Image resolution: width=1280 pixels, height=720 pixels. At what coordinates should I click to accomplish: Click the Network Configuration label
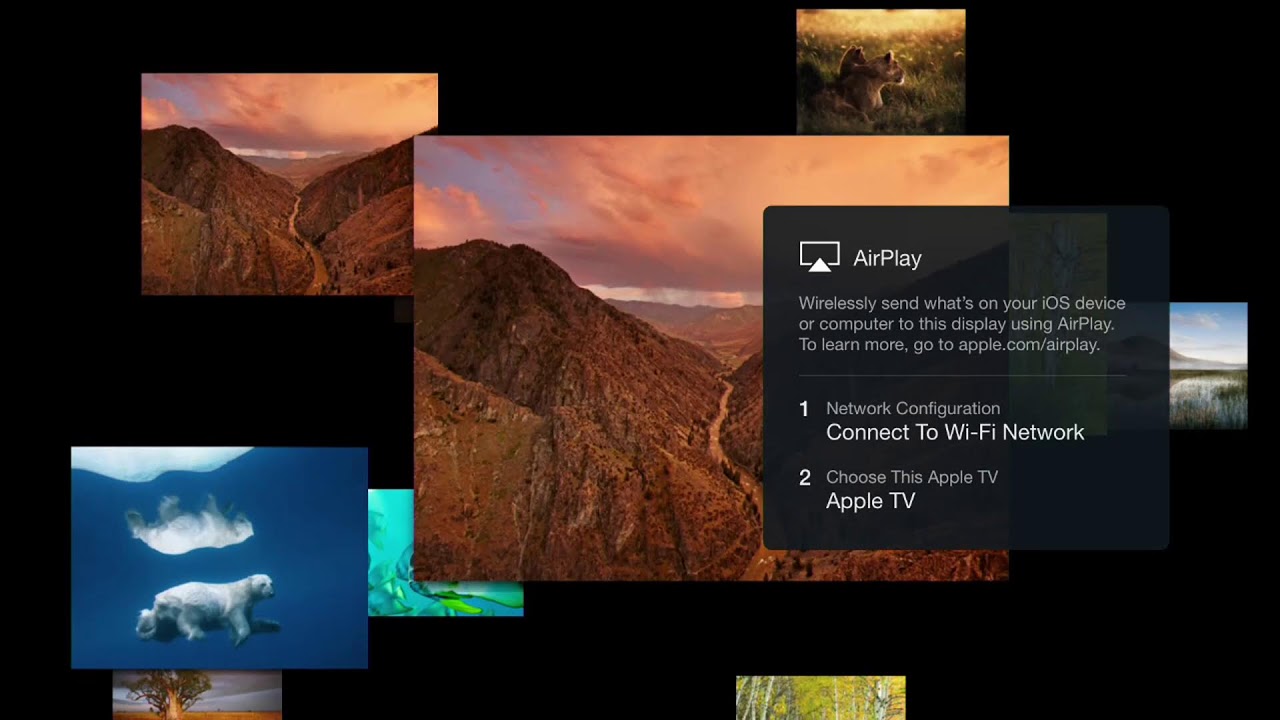[x=913, y=408]
